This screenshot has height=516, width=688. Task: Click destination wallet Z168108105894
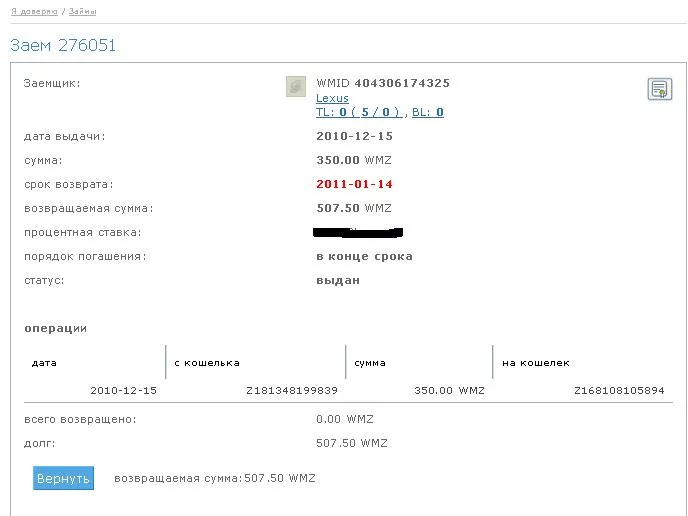click(x=619, y=391)
